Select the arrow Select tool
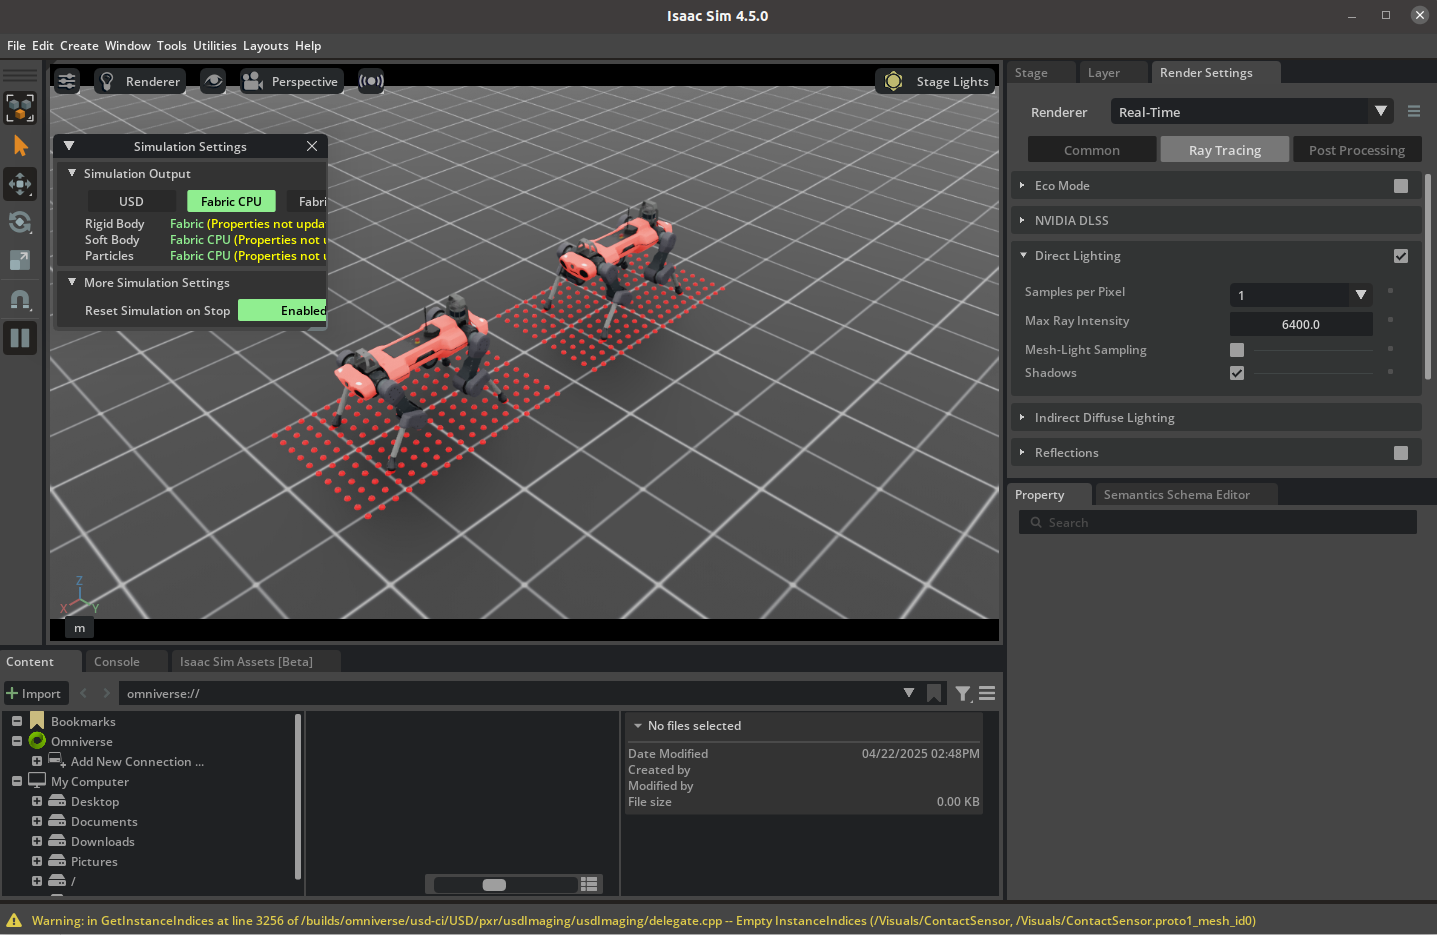This screenshot has height=935, width=1437. [20, 146]
